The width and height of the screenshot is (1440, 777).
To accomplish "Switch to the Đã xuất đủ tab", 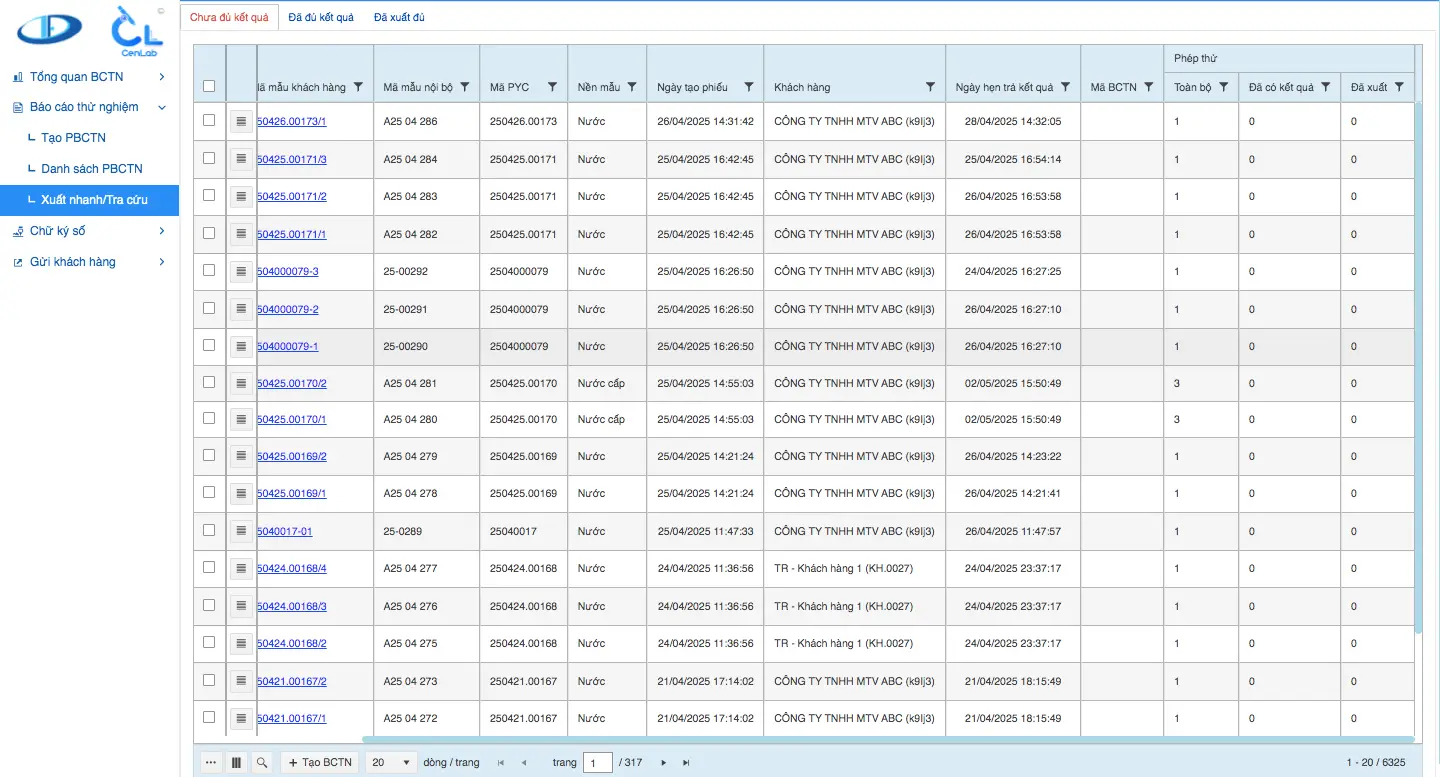I will pyautogui.click(x=399, y=18).
